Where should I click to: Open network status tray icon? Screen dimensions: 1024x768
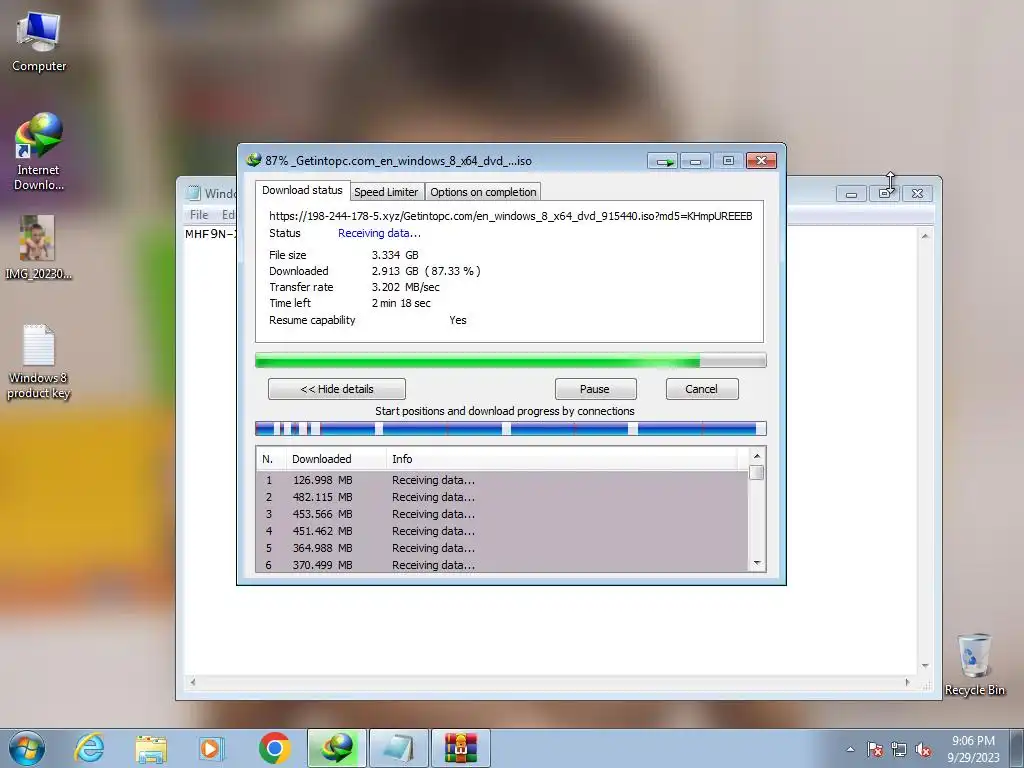(899, 749)
